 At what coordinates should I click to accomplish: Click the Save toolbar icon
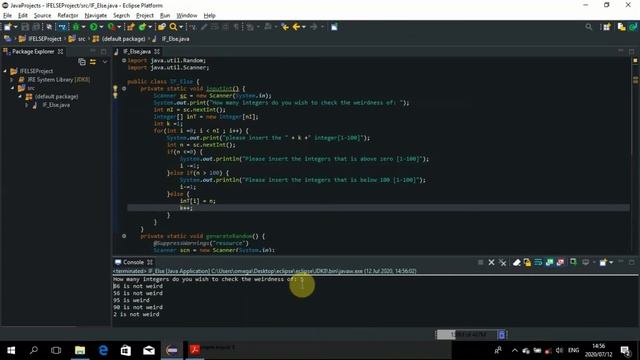point(25,27)
